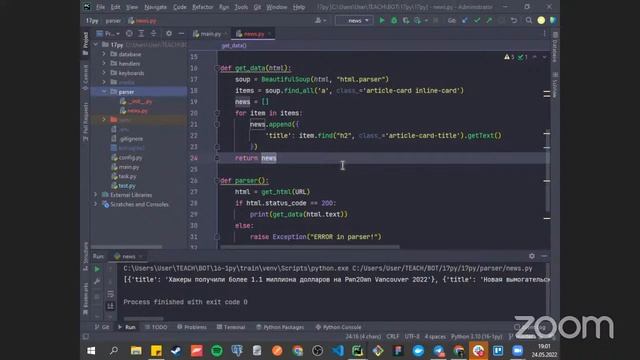This screenshot has height=360, width=640.
Task: Open the Refactor menu
Action: 202,7
